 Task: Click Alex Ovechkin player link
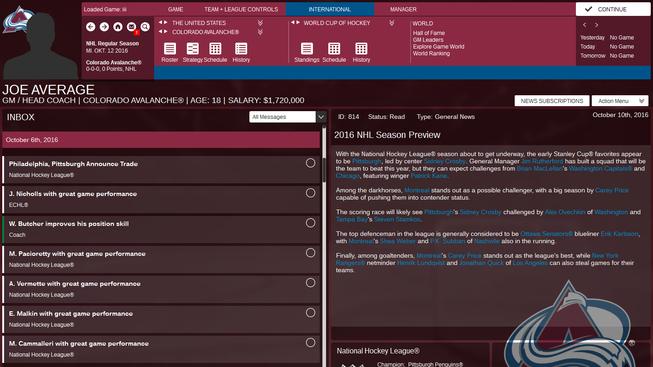[x=565, y=212]
